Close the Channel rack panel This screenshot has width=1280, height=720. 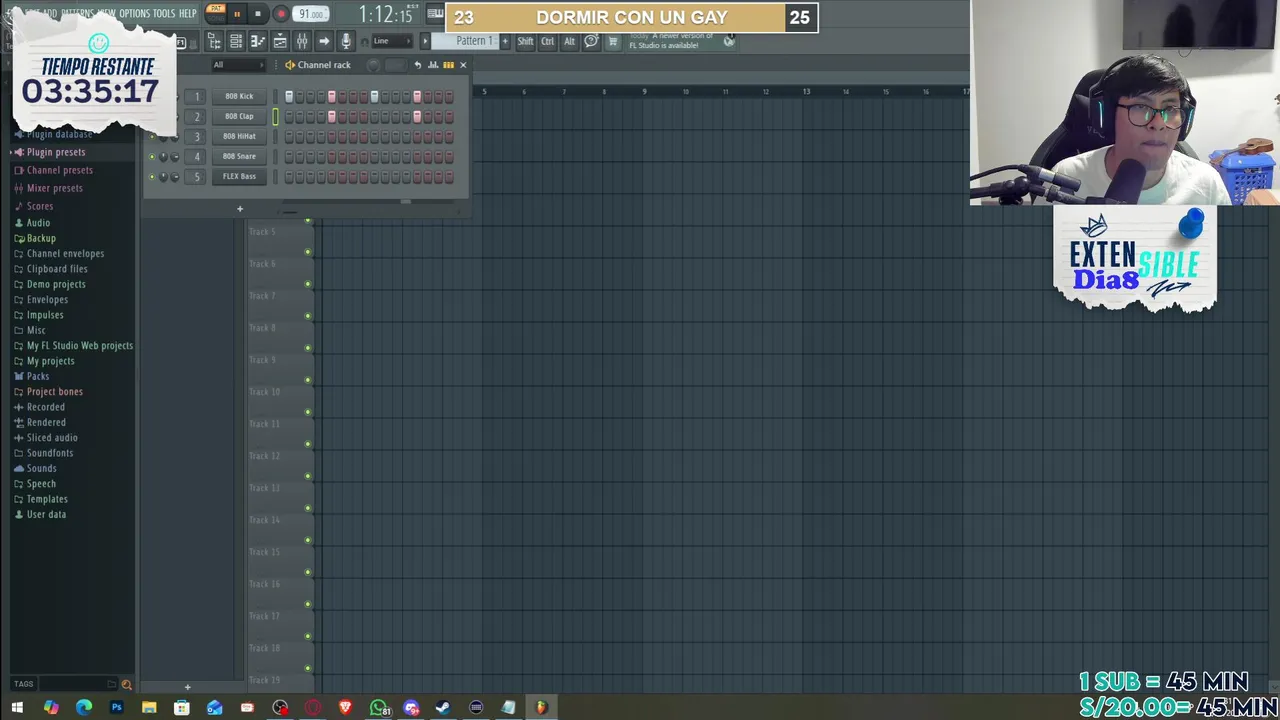463,65
